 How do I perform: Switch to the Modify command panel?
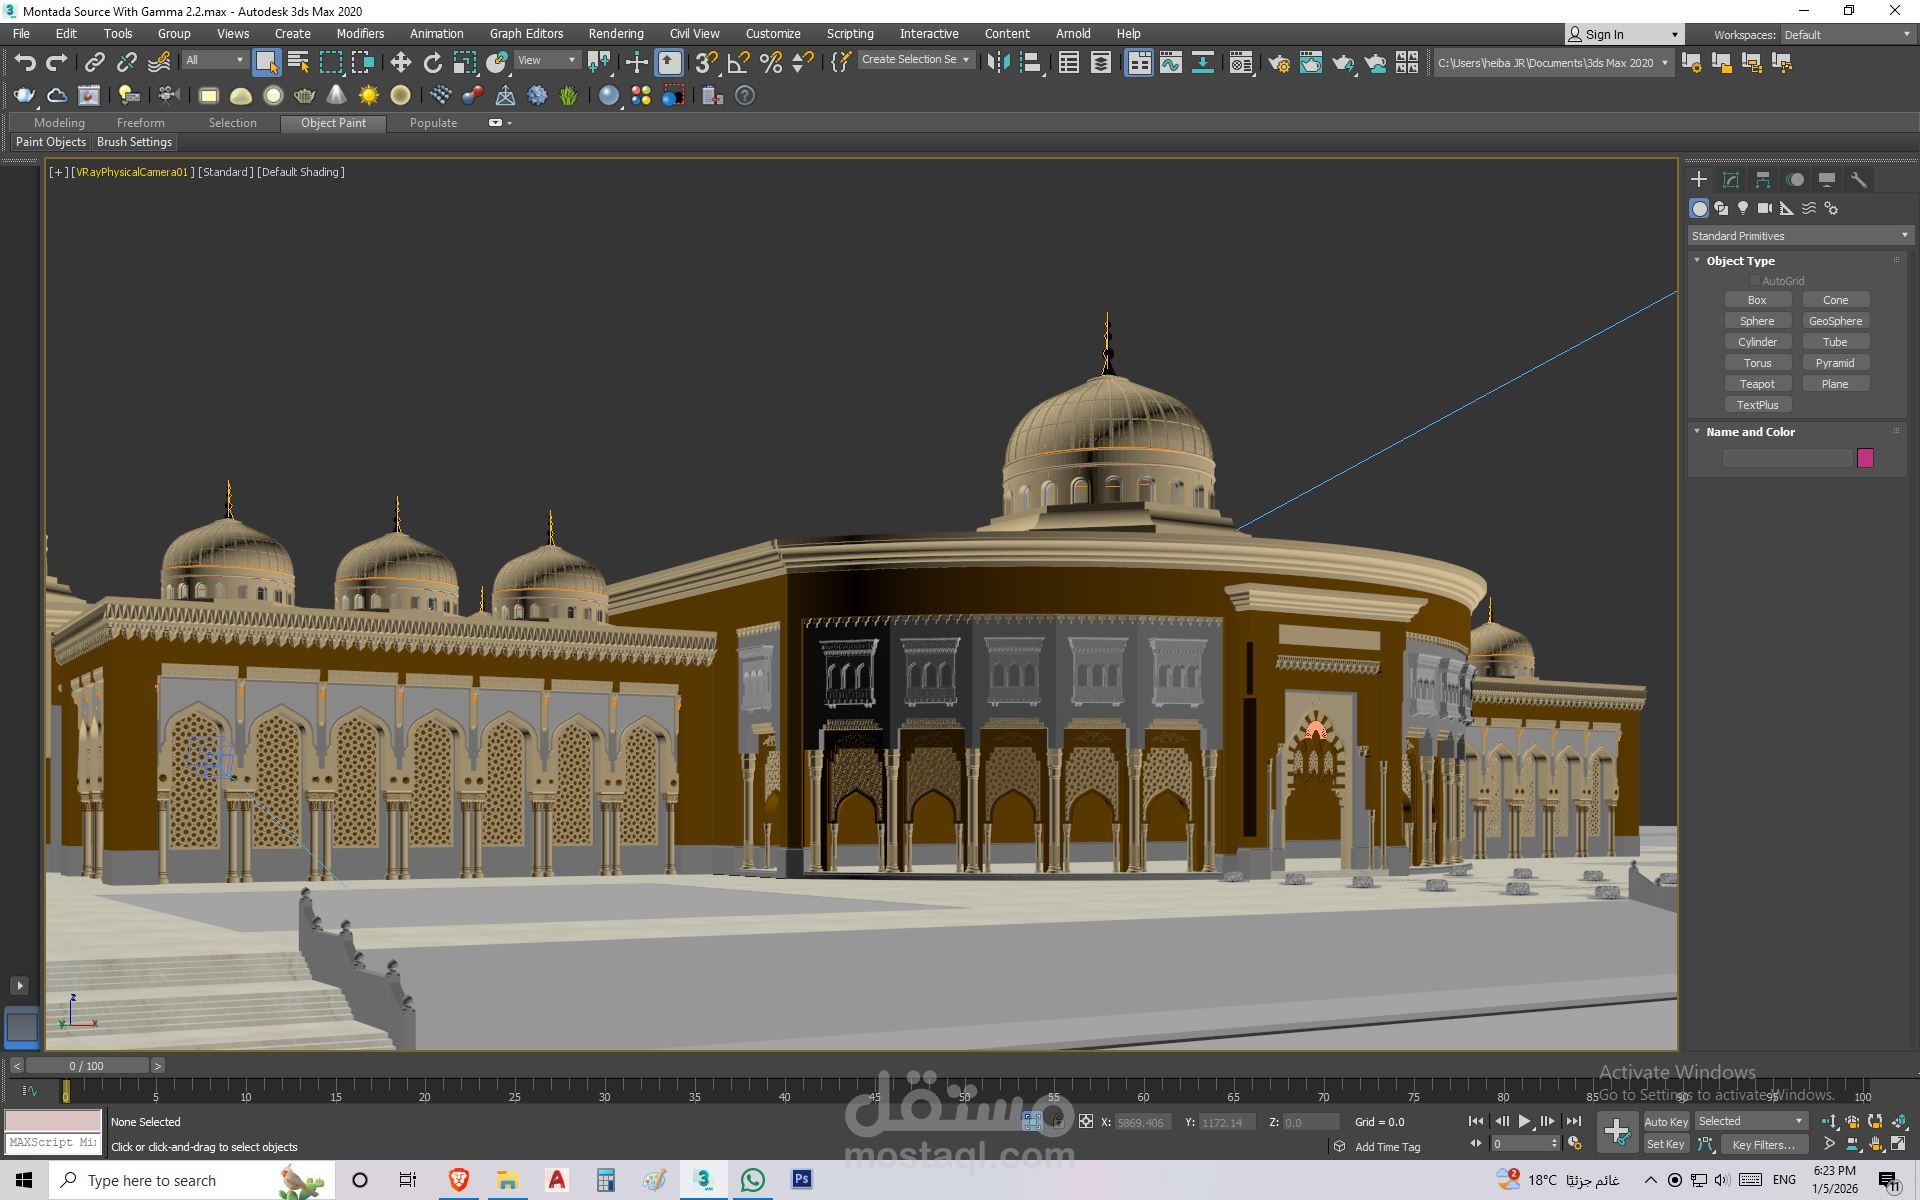pyautogui.click(x=1731, y=180)
